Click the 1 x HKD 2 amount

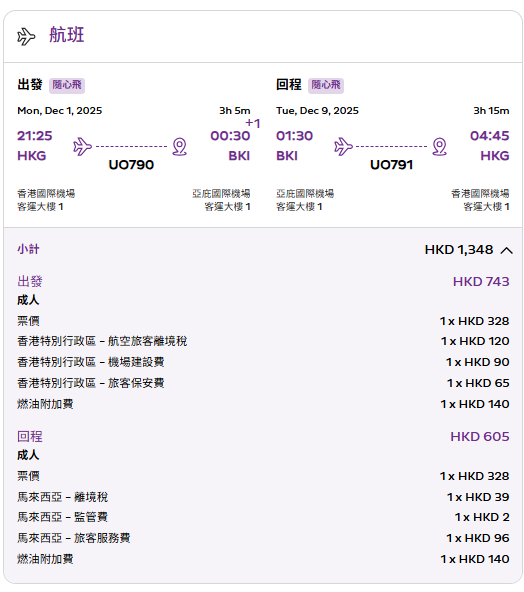482,517
